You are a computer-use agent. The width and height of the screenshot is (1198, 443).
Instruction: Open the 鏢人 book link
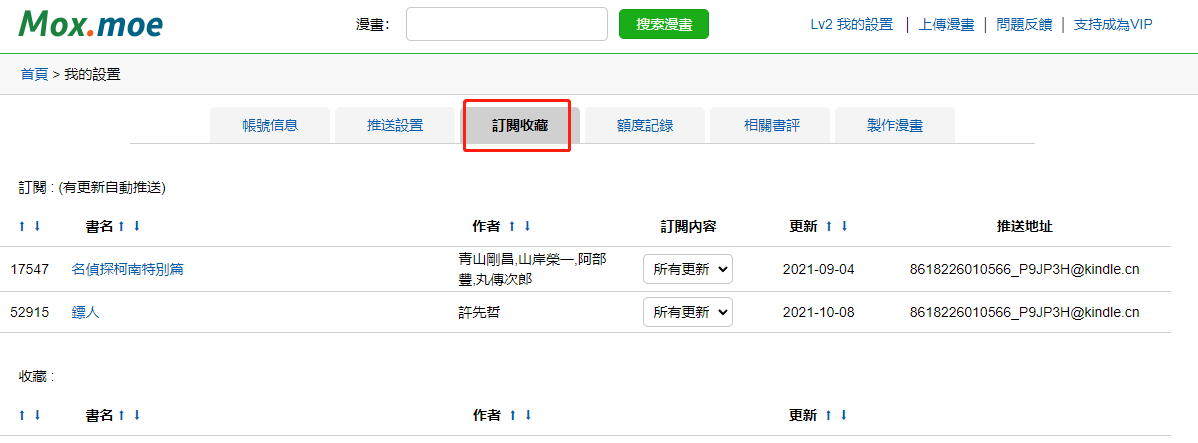coord(86,312)
